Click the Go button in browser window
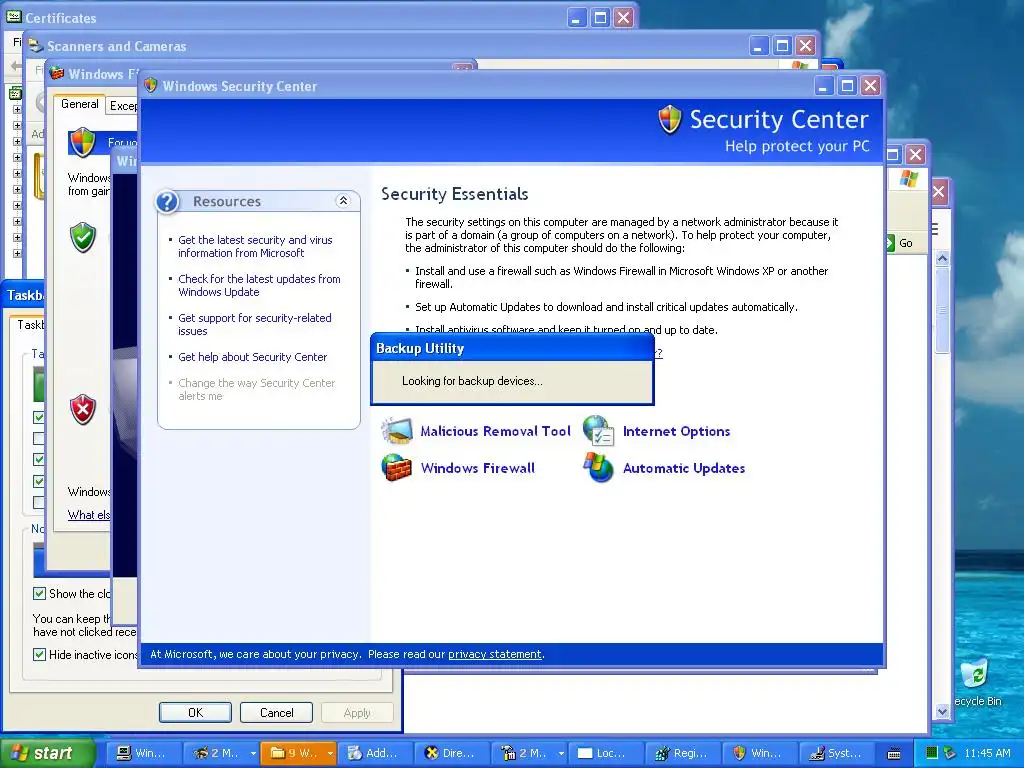This screenshot has height=768, width=1024. pos(901,243)
